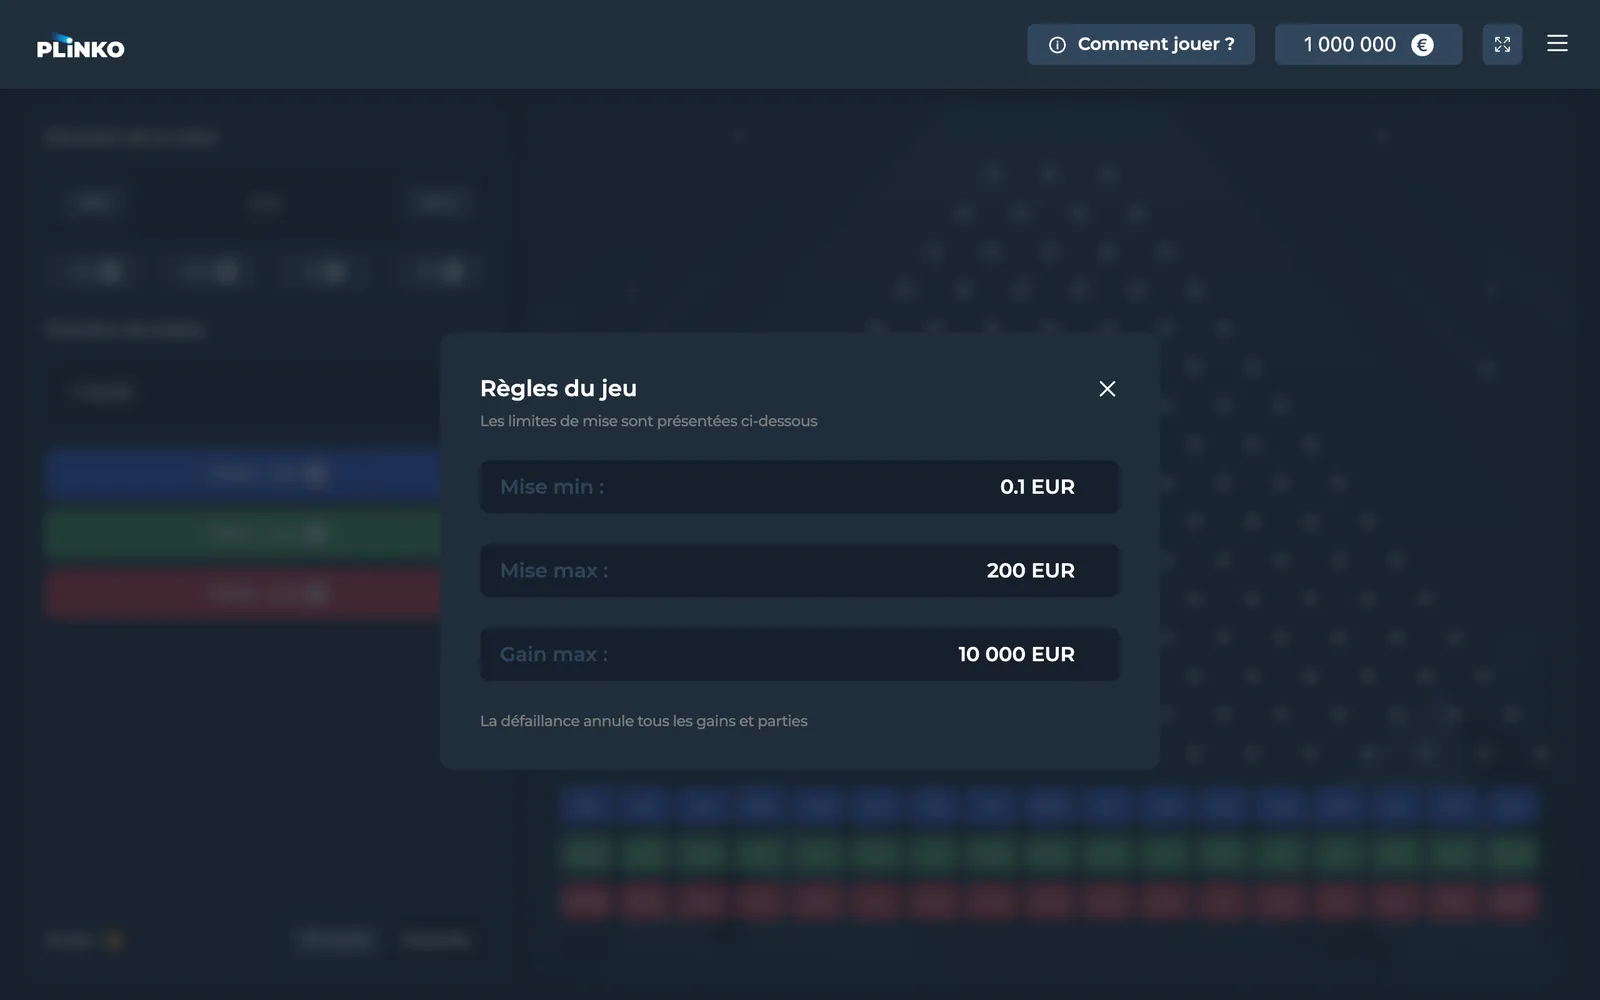Click the limites de mise subtitle text
The width and height of the screenshot is (1600, 1000).
(648, 421)
